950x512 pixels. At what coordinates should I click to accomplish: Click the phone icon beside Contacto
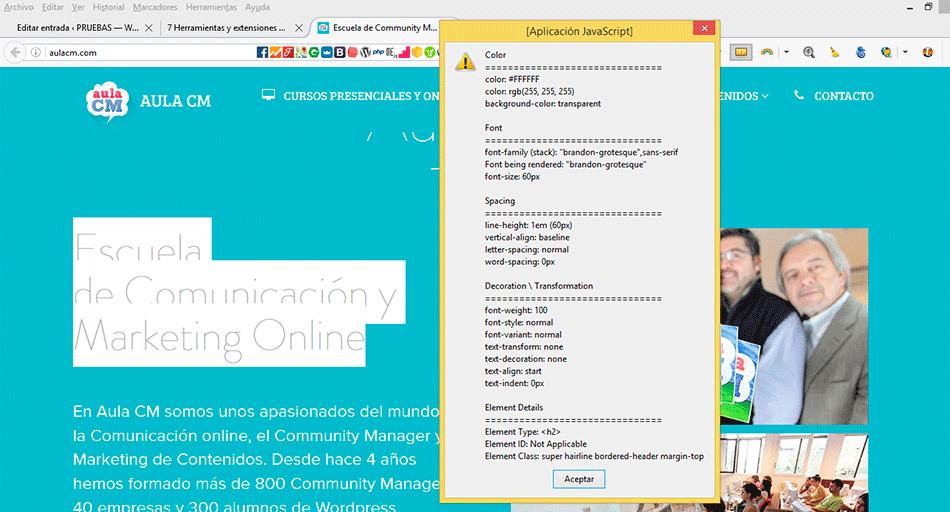click(799, 95)
